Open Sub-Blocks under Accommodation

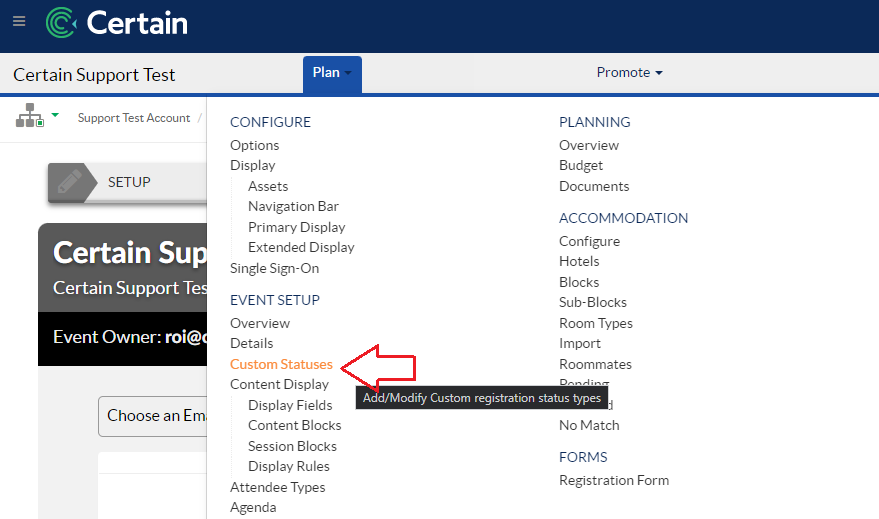point(593,302)
